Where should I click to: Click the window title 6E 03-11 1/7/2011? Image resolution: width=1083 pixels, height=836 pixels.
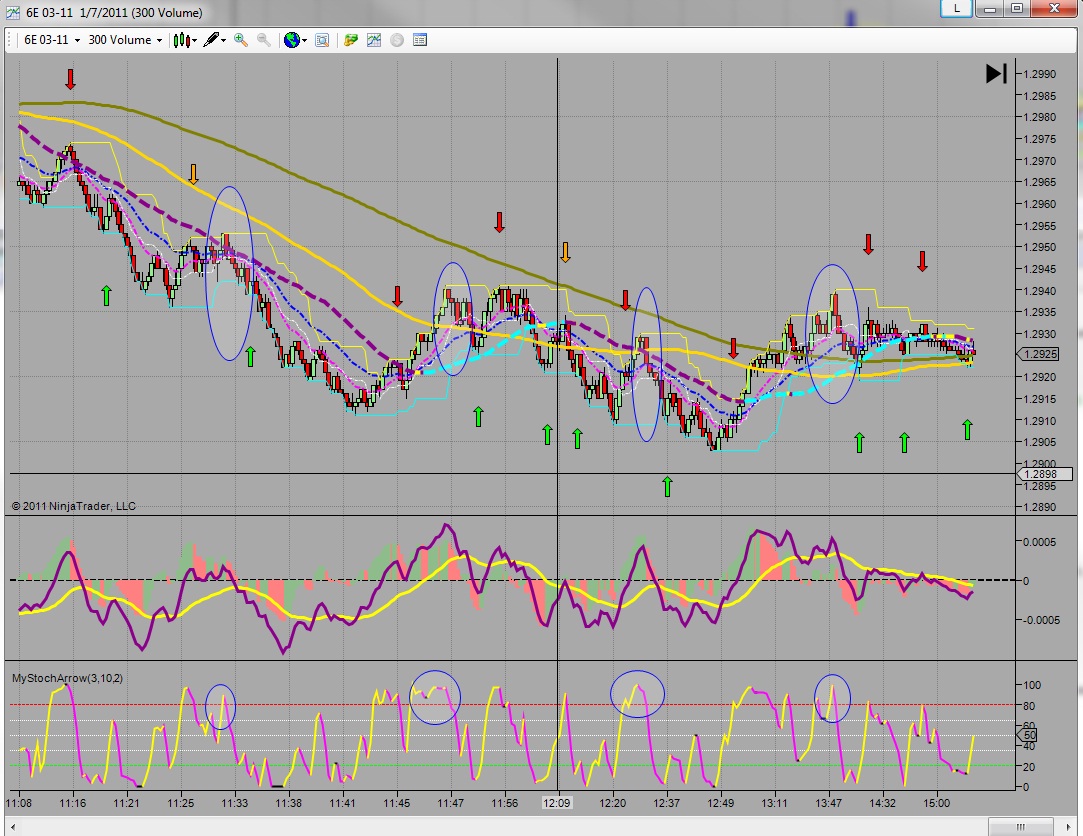pyautogui.click(x=114, y=12)
